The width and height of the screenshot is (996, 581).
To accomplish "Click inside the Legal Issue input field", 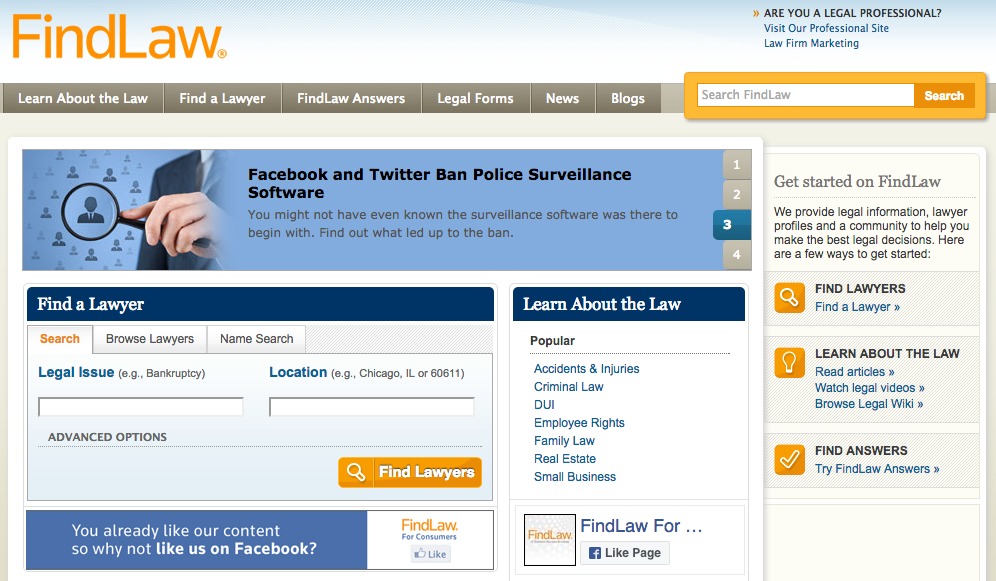I will pos(140,406).
